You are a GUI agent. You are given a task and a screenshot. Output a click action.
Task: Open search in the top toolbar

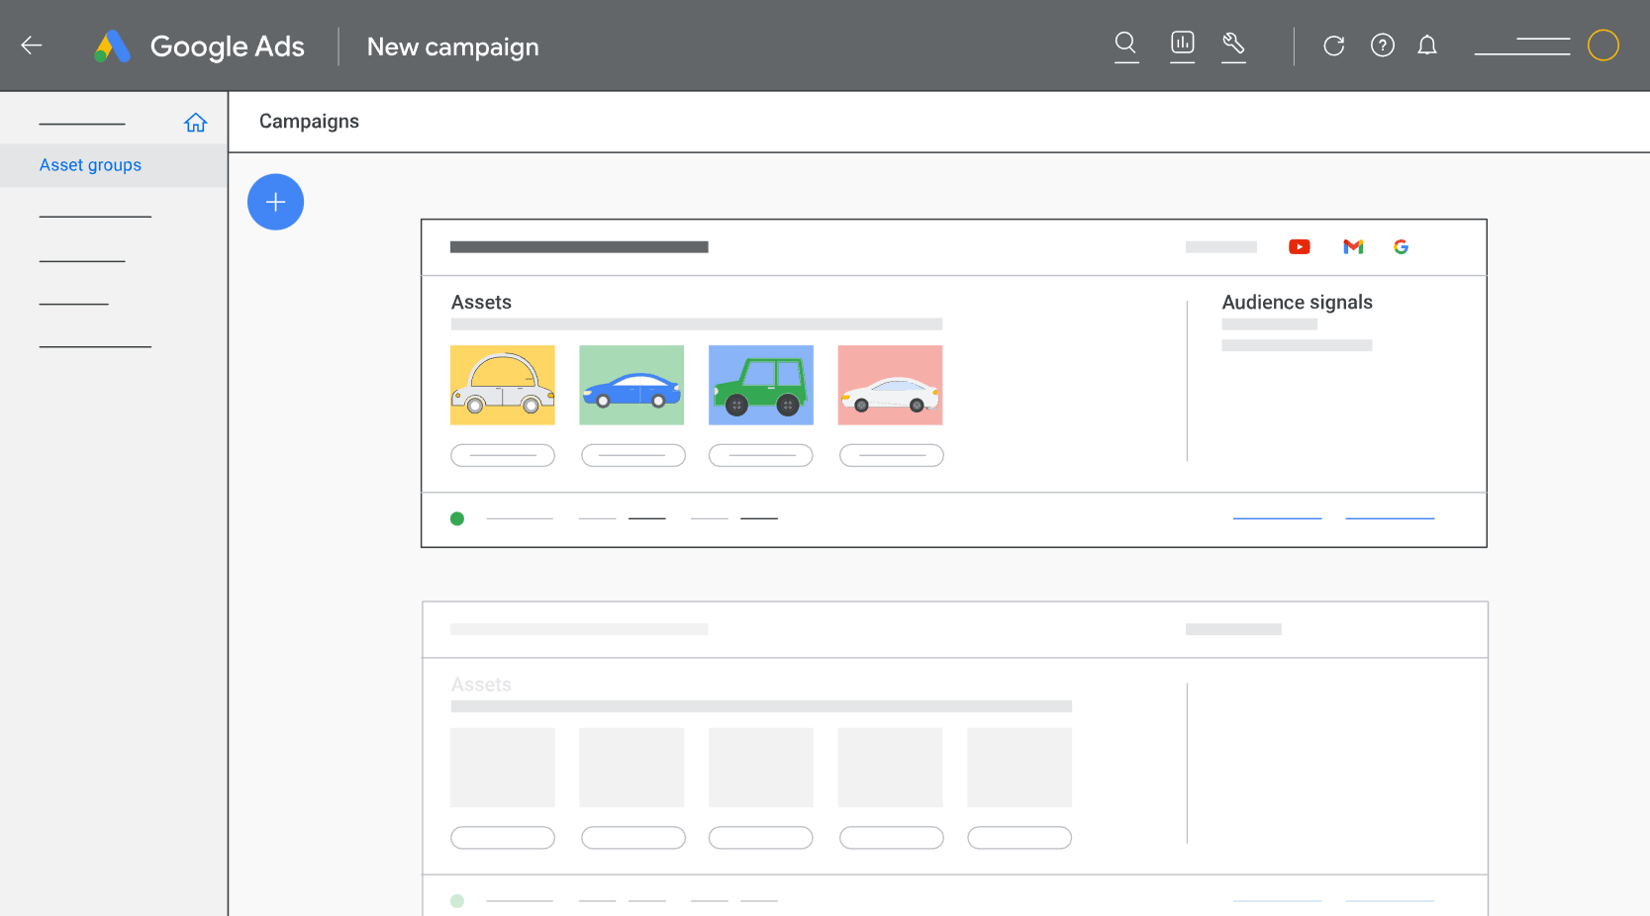(1126, 45)
